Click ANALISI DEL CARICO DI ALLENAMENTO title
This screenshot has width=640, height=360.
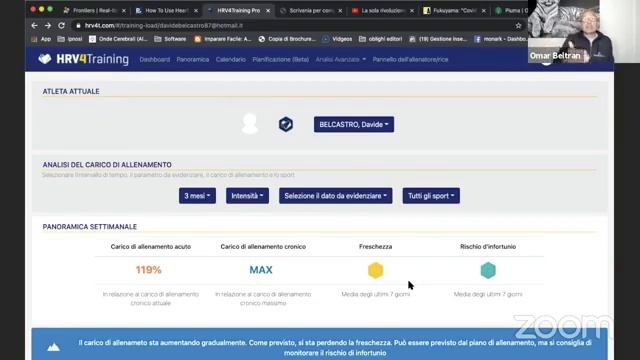(x=107, y=165)
